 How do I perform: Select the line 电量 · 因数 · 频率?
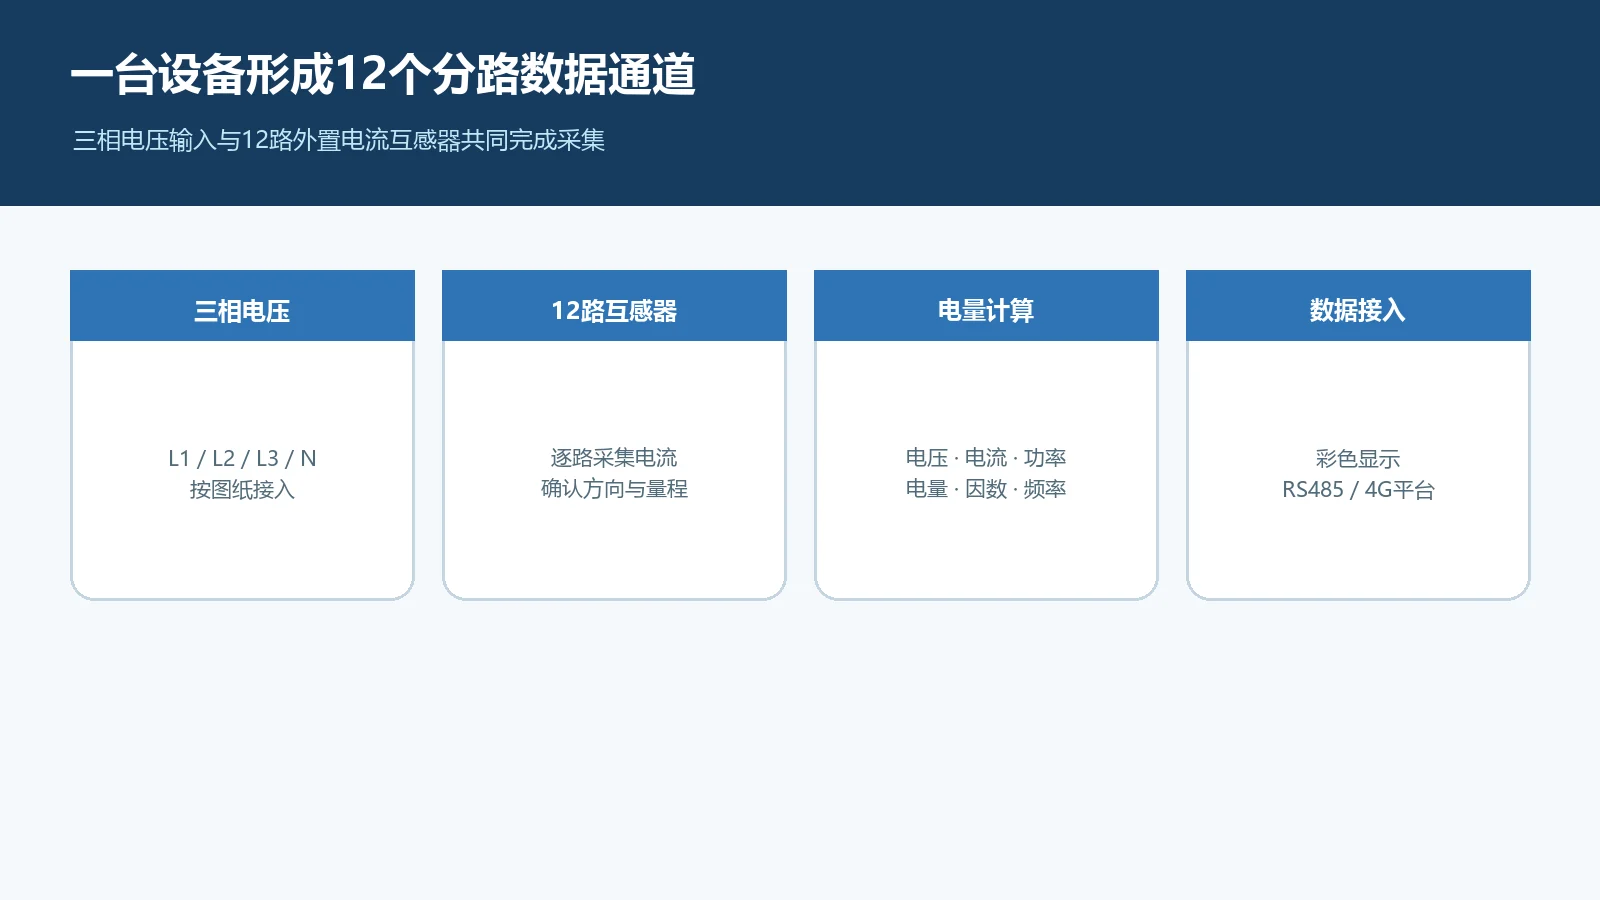(986, 489)
